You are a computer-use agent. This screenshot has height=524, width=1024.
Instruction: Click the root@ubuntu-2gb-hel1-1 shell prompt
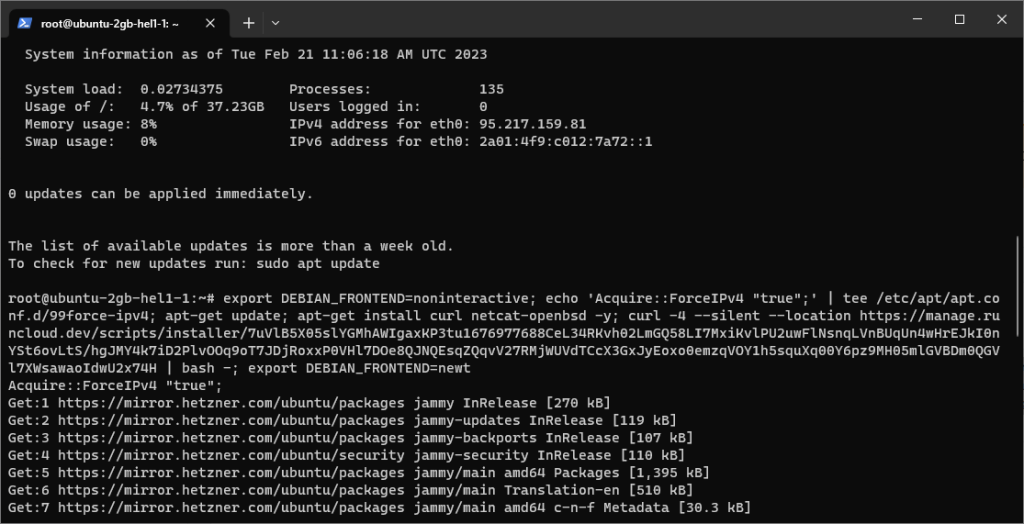pos(110,299)
